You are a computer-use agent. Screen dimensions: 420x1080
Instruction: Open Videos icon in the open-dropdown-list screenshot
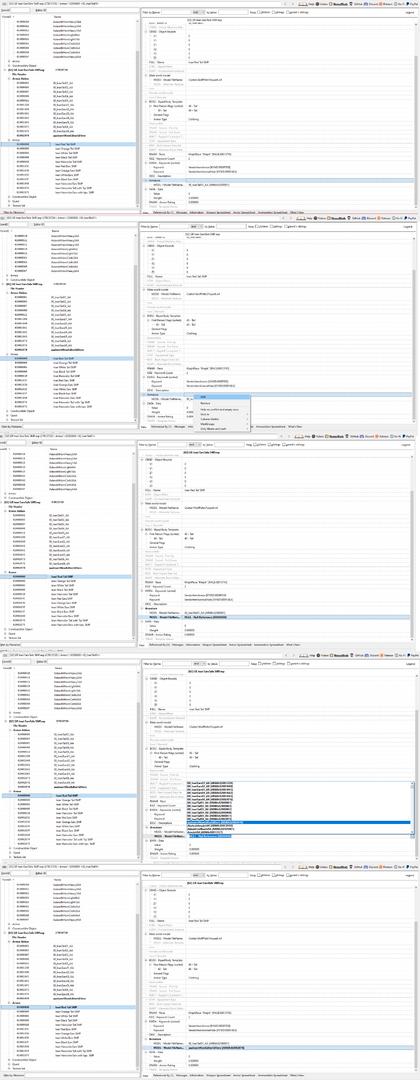point(322,655)
